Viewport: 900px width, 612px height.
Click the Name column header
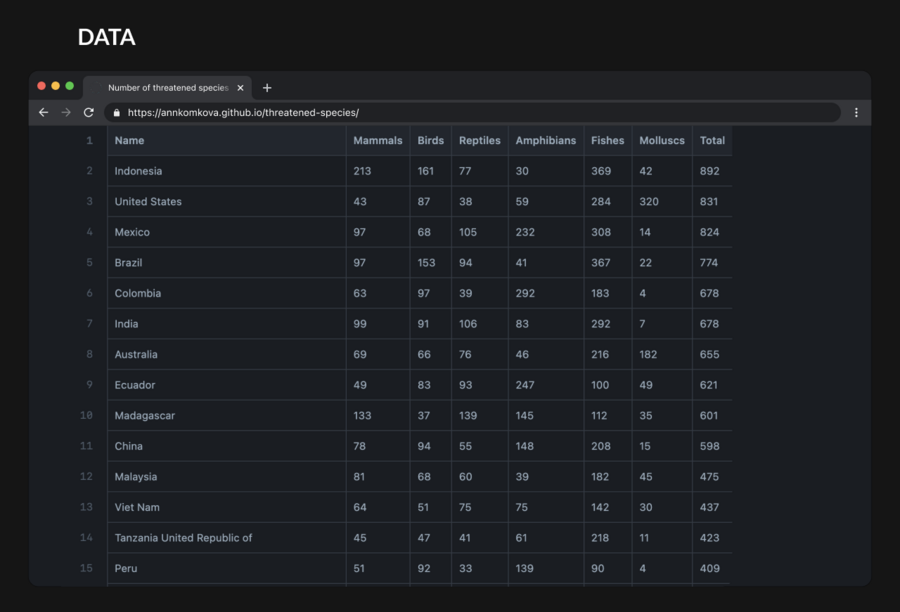click(130, 141)
